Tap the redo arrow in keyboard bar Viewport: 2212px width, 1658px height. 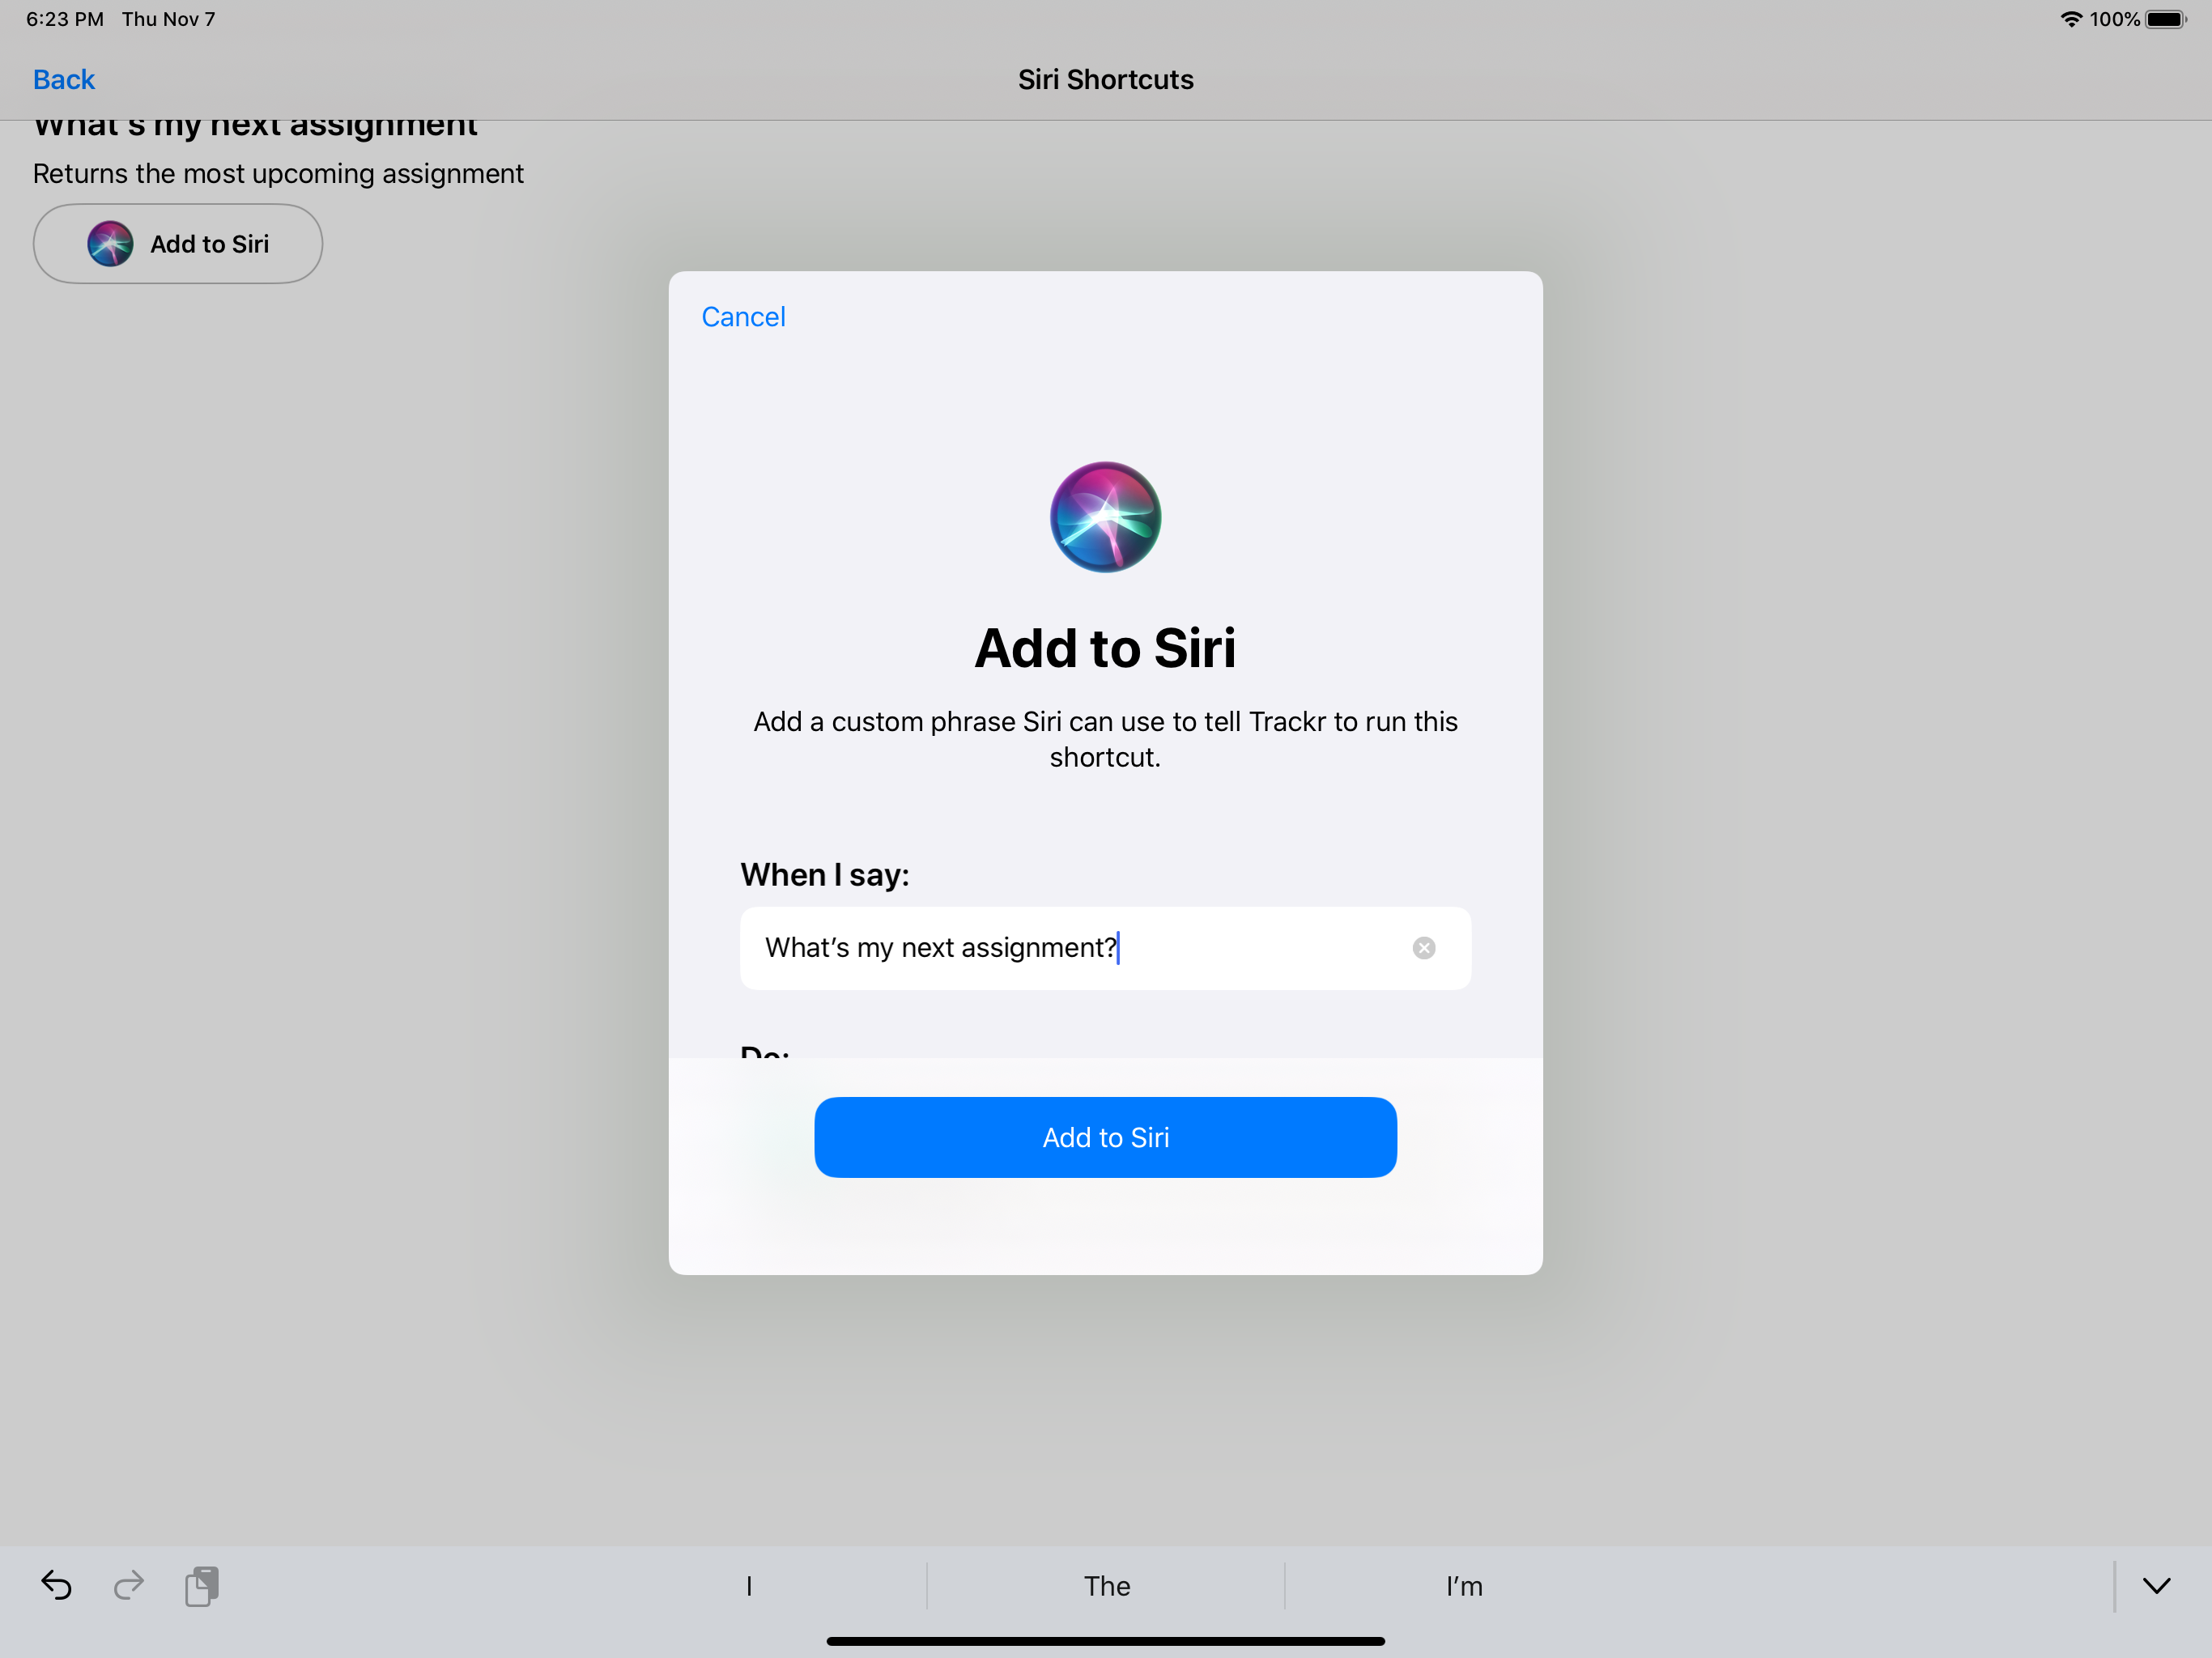[x=129, y=1585]
